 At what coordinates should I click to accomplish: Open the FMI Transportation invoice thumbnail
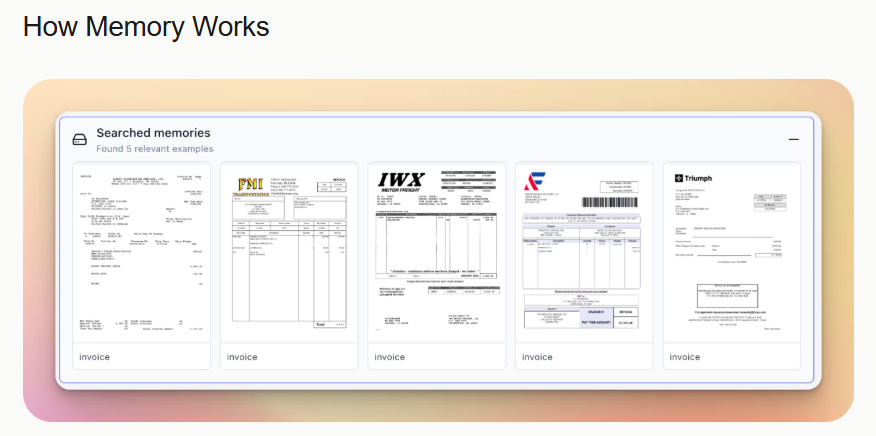click(289, 252)
